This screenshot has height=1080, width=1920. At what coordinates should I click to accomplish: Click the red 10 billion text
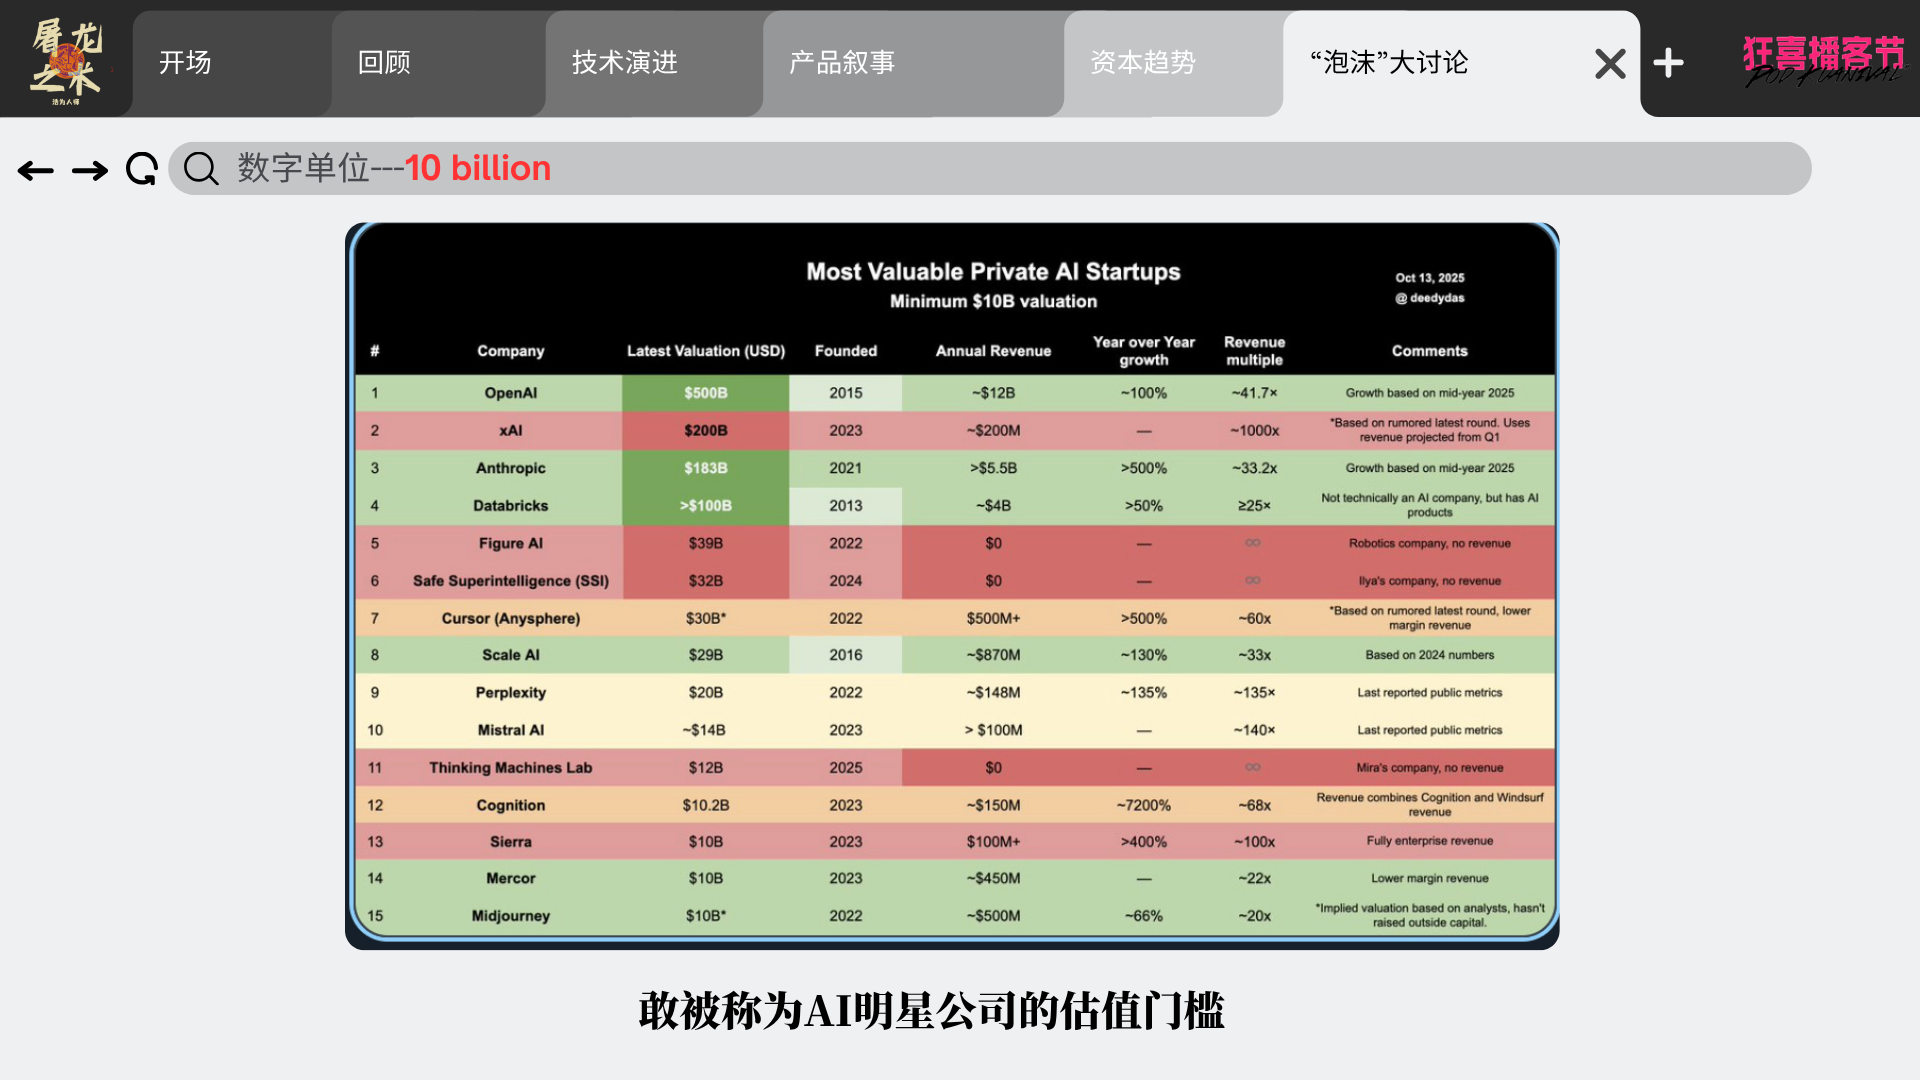(x=478, y=168)
